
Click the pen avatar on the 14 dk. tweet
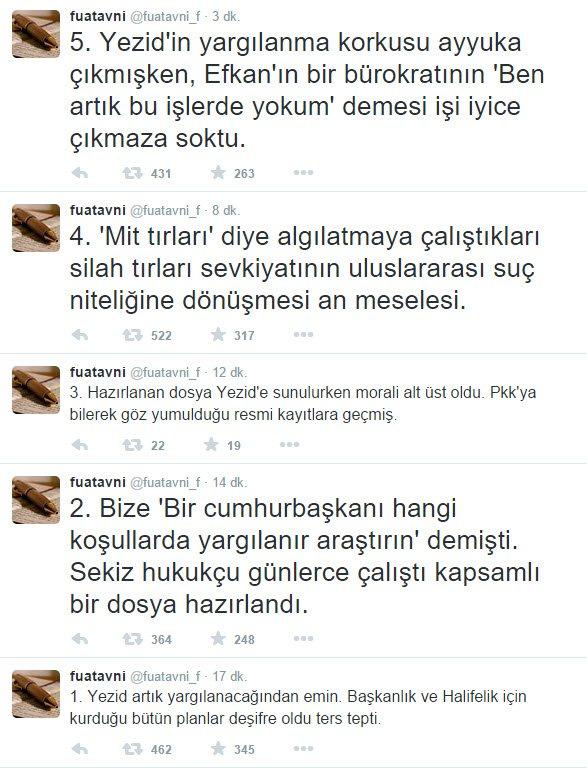(x=36, y=499)
